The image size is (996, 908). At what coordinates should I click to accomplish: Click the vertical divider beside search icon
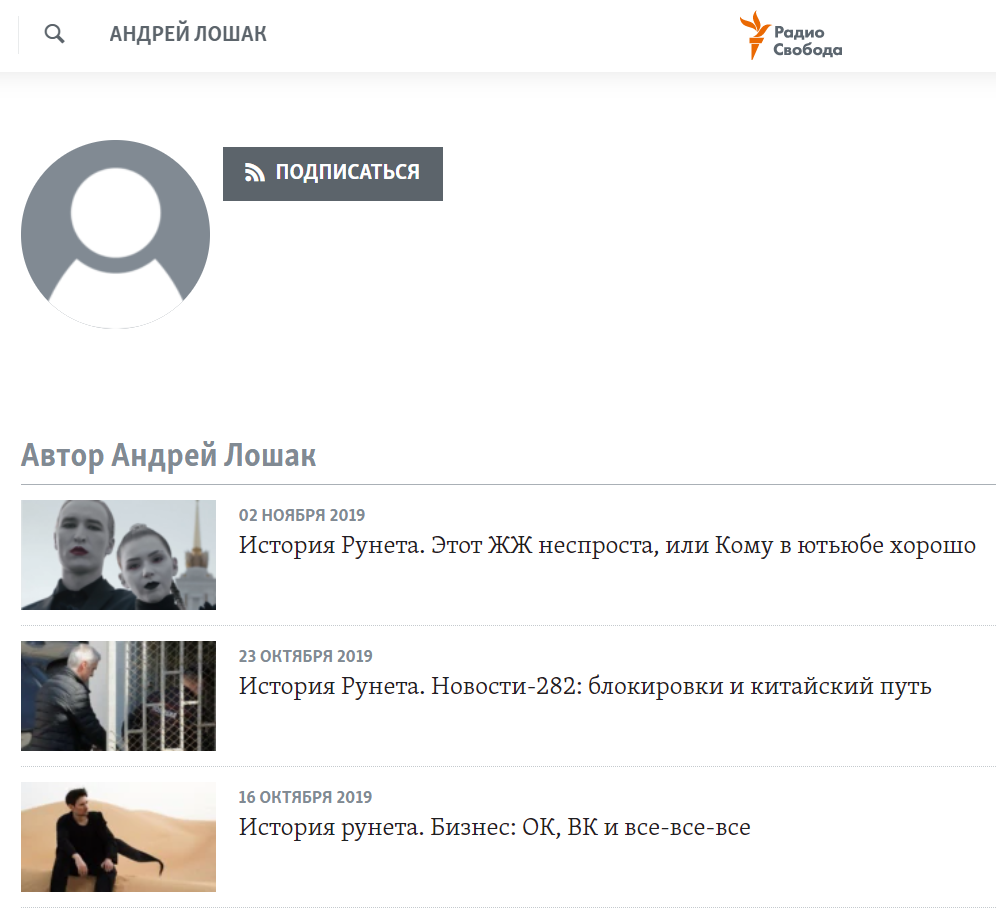[x=18, y=35]
